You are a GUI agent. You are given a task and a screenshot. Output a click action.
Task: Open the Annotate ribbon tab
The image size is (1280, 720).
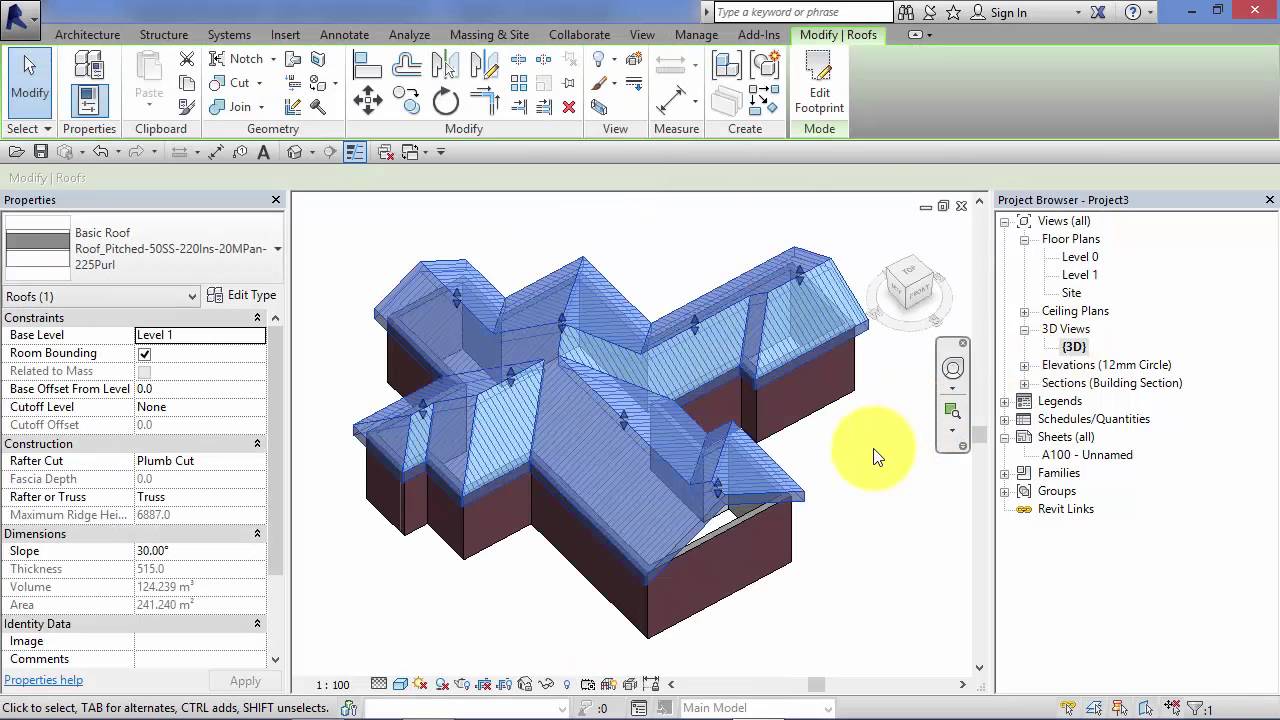coord(344,35)
